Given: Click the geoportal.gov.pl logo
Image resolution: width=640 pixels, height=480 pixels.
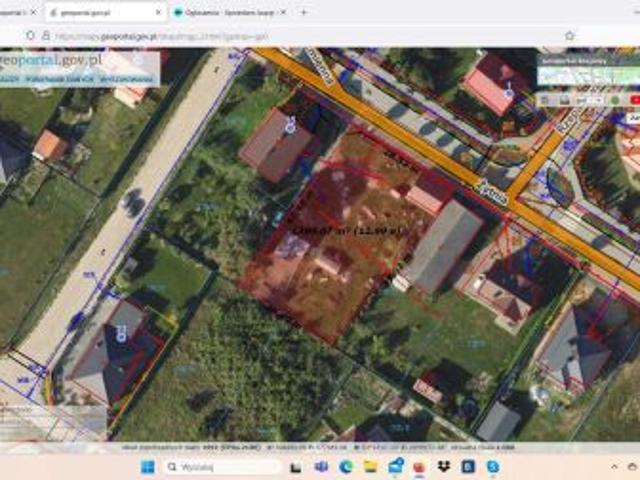Looking at the screenshot, I should [51, 60].
